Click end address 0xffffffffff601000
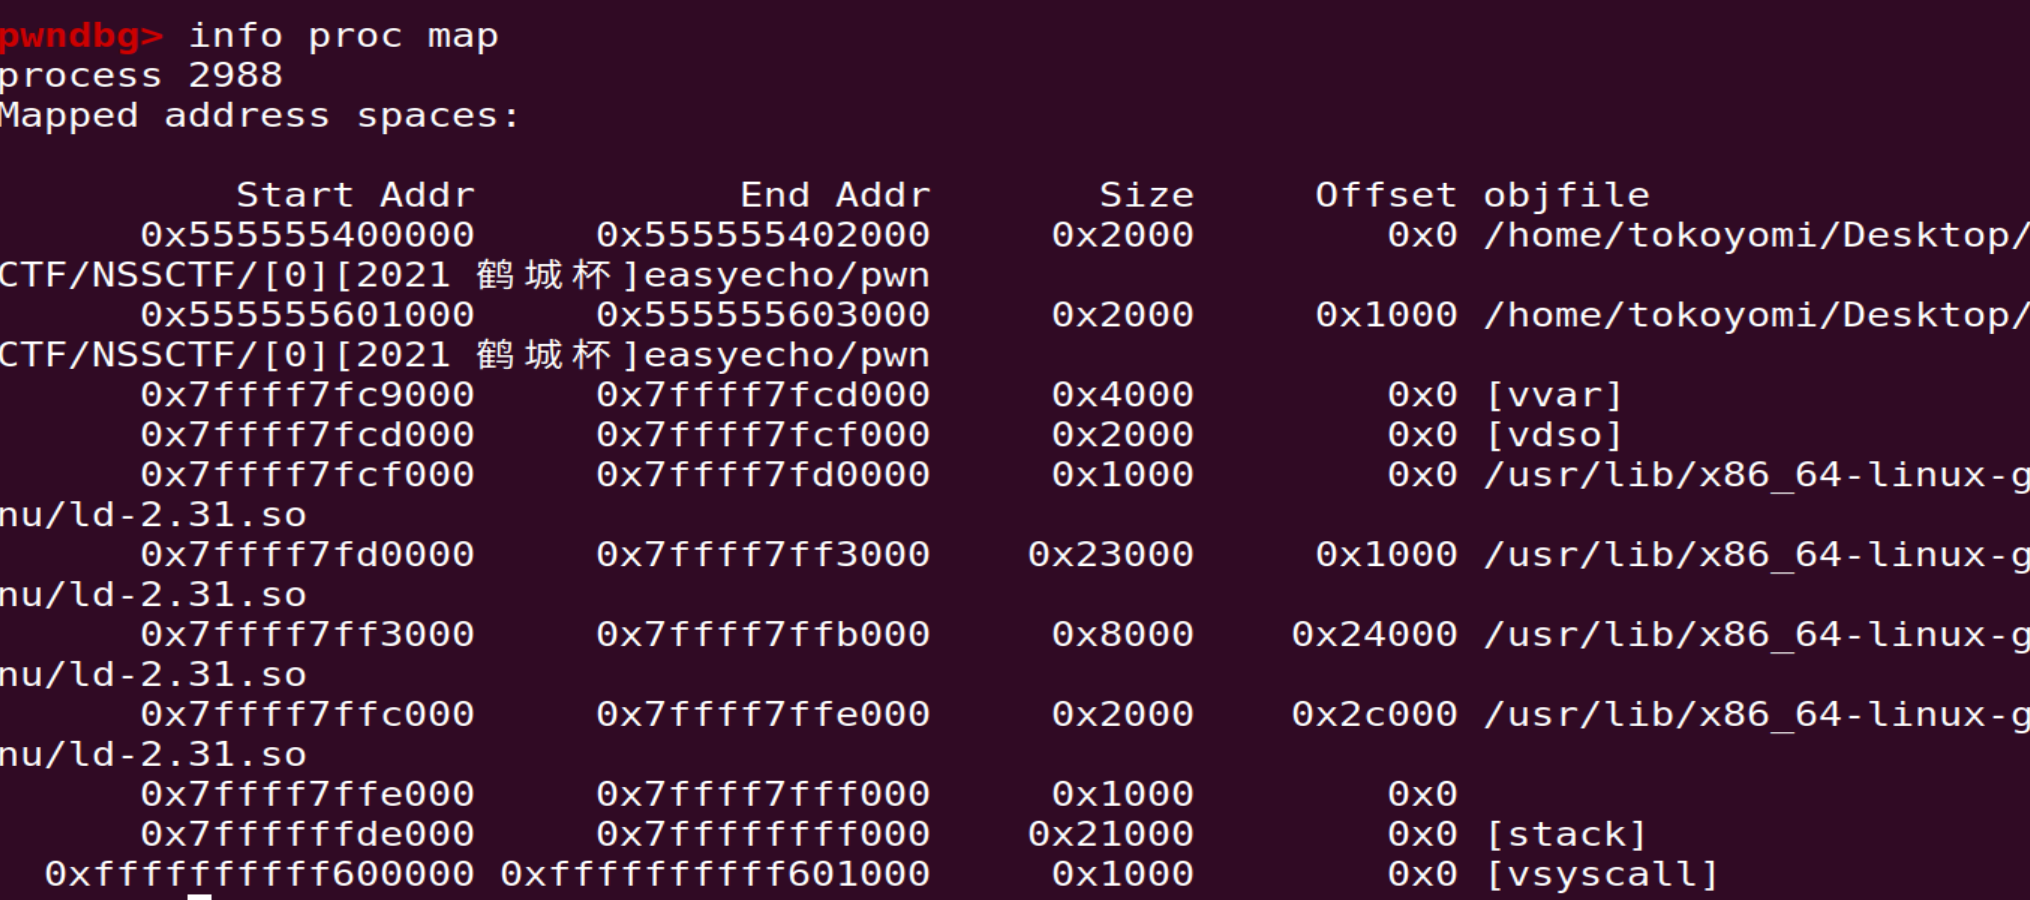 coord(715,874)
